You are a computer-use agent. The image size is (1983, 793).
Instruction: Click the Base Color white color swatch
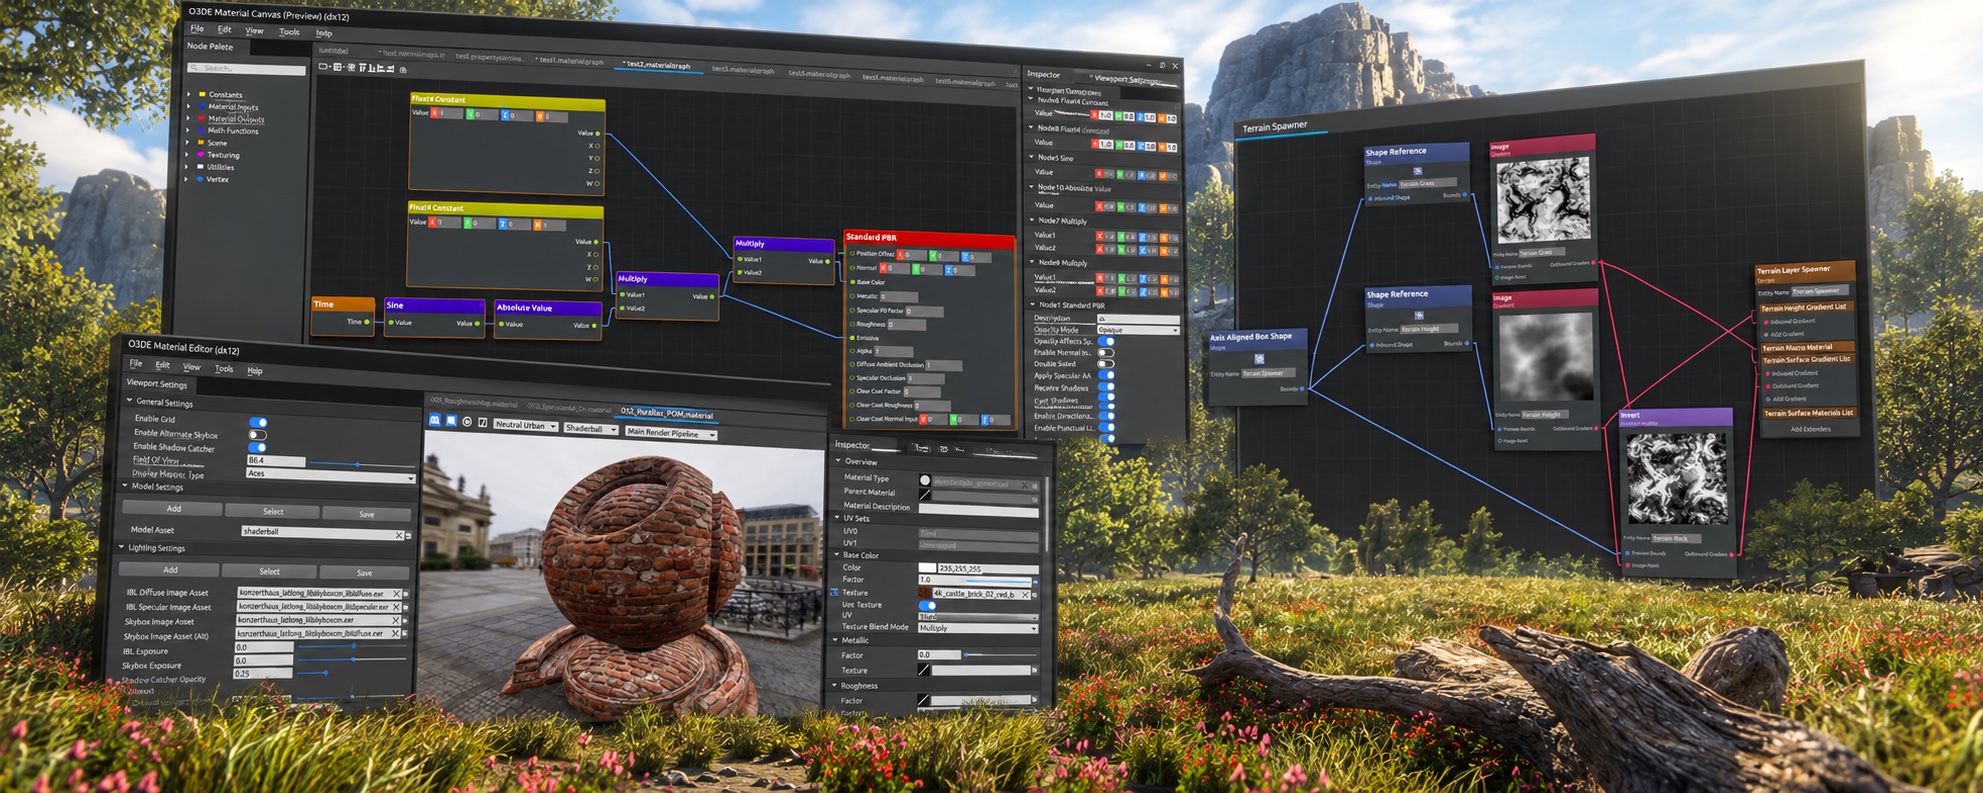coord(927,568)
